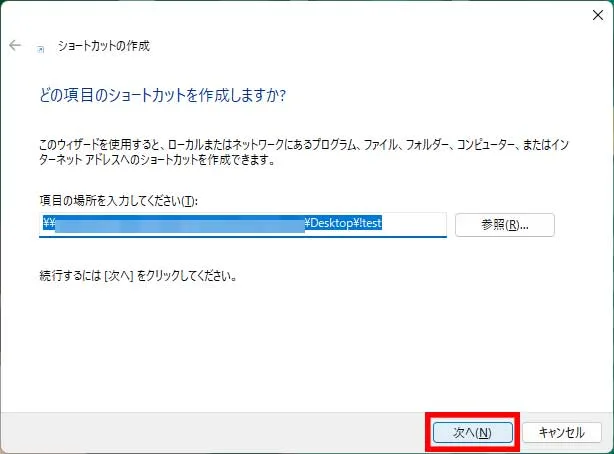The image size is (614, 454).
Task: Click the blurred middle section of the path
Action: [x=180, y=225]
